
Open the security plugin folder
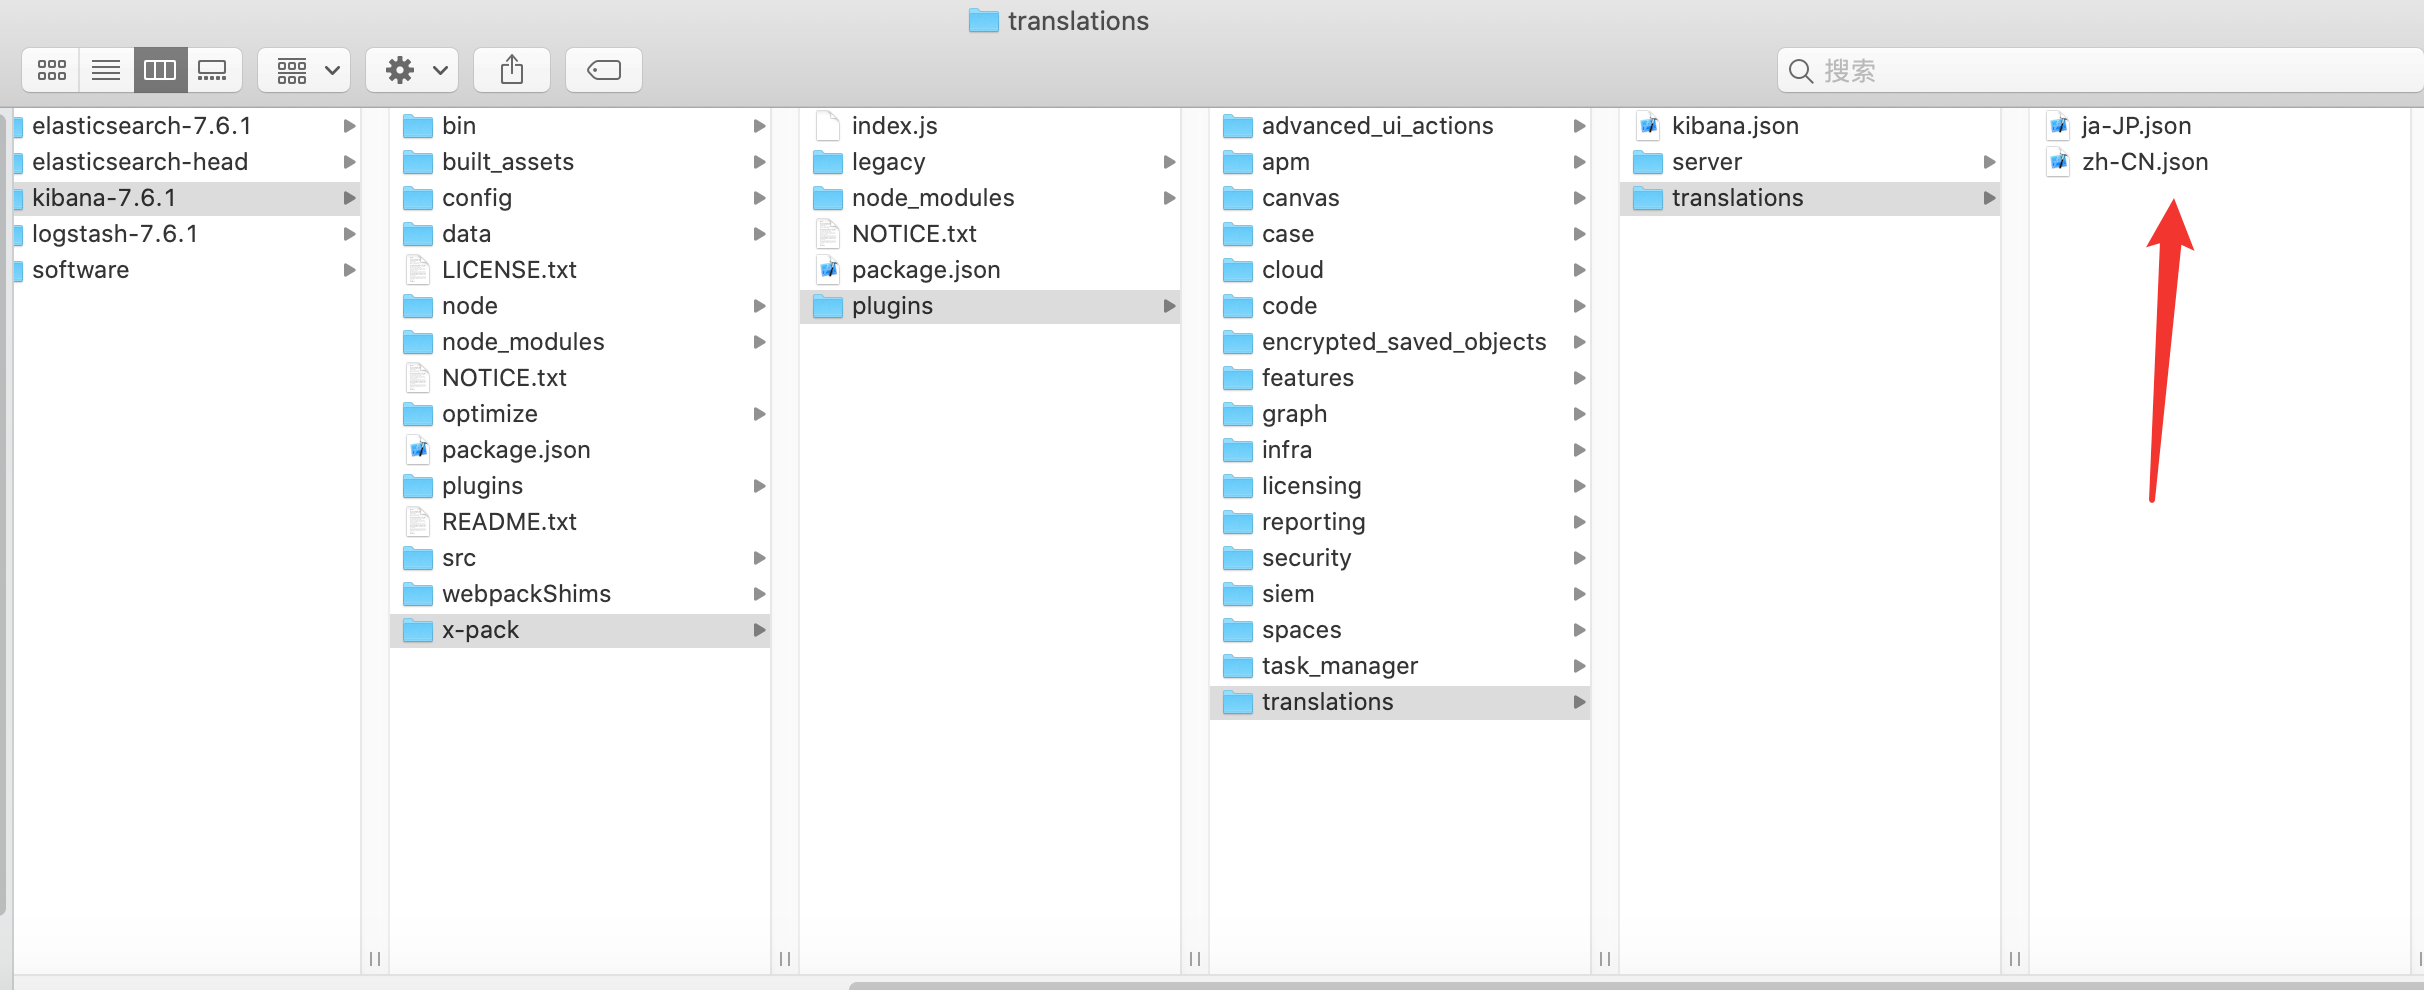1306,558
